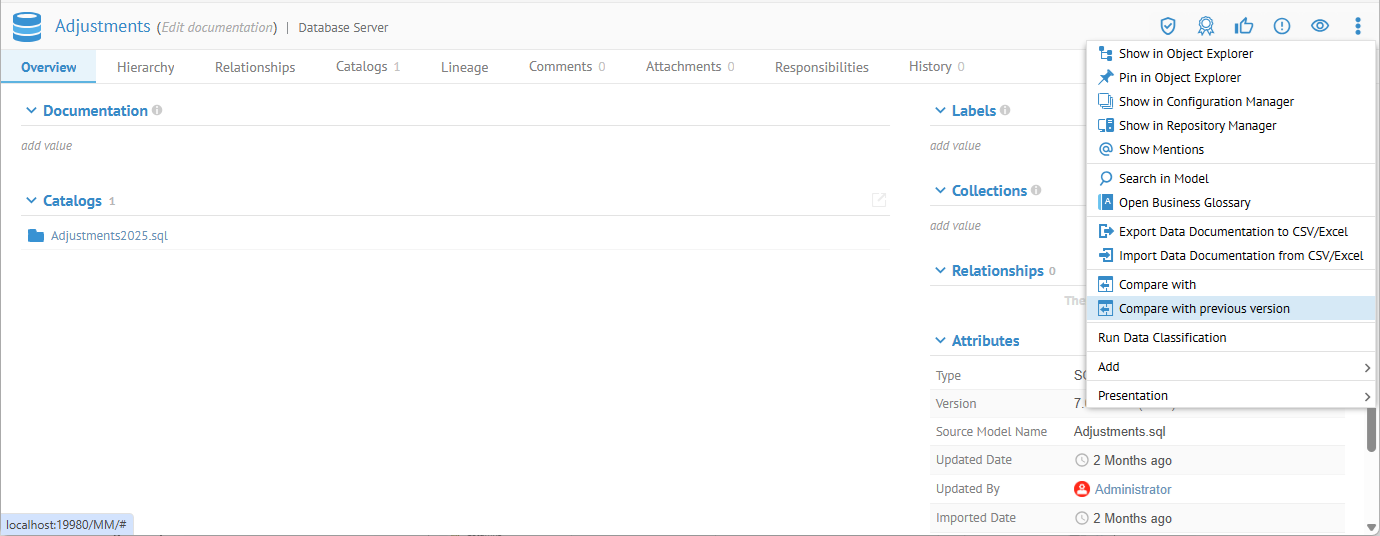Click the warning exclamation circle icon
The height and width of the screenshot is (536, 1380).
(x=1282, y=26)
